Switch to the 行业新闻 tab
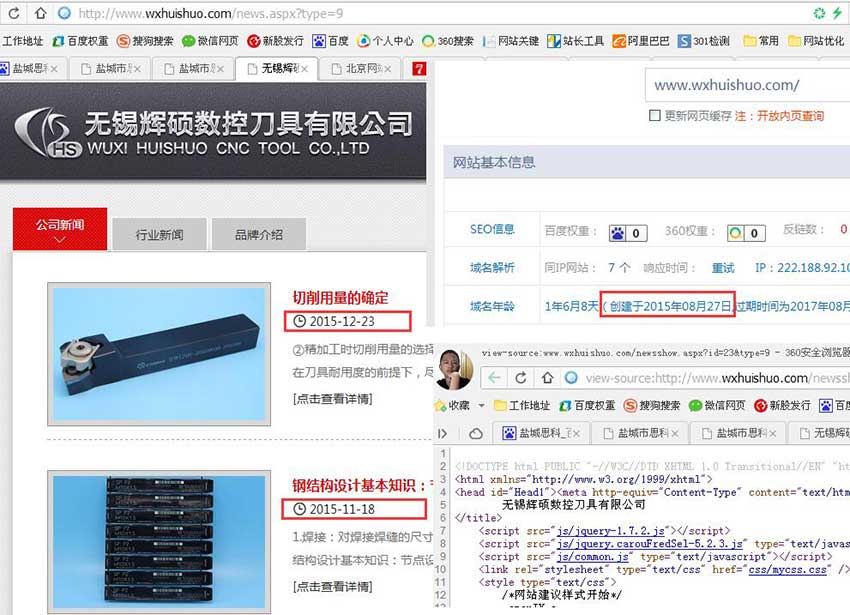The height and width of the screenshot is (615, 850). pos(159,235)
